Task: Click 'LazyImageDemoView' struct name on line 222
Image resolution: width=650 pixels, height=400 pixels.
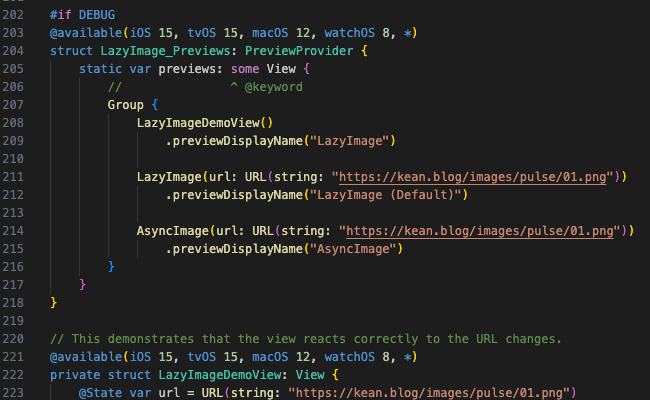Action: tap(219, 375)
